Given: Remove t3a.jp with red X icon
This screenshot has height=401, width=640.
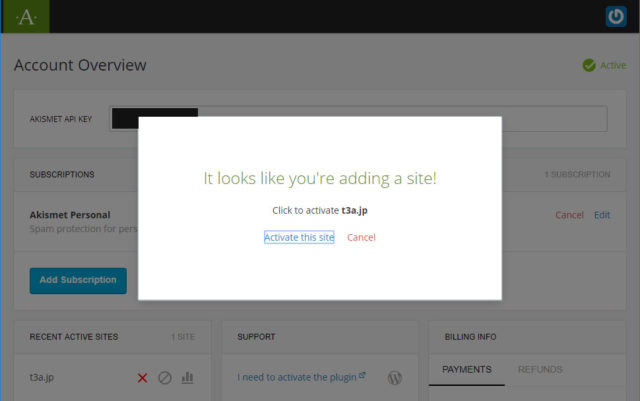Looking at the screenshot, I should (142, 378).
